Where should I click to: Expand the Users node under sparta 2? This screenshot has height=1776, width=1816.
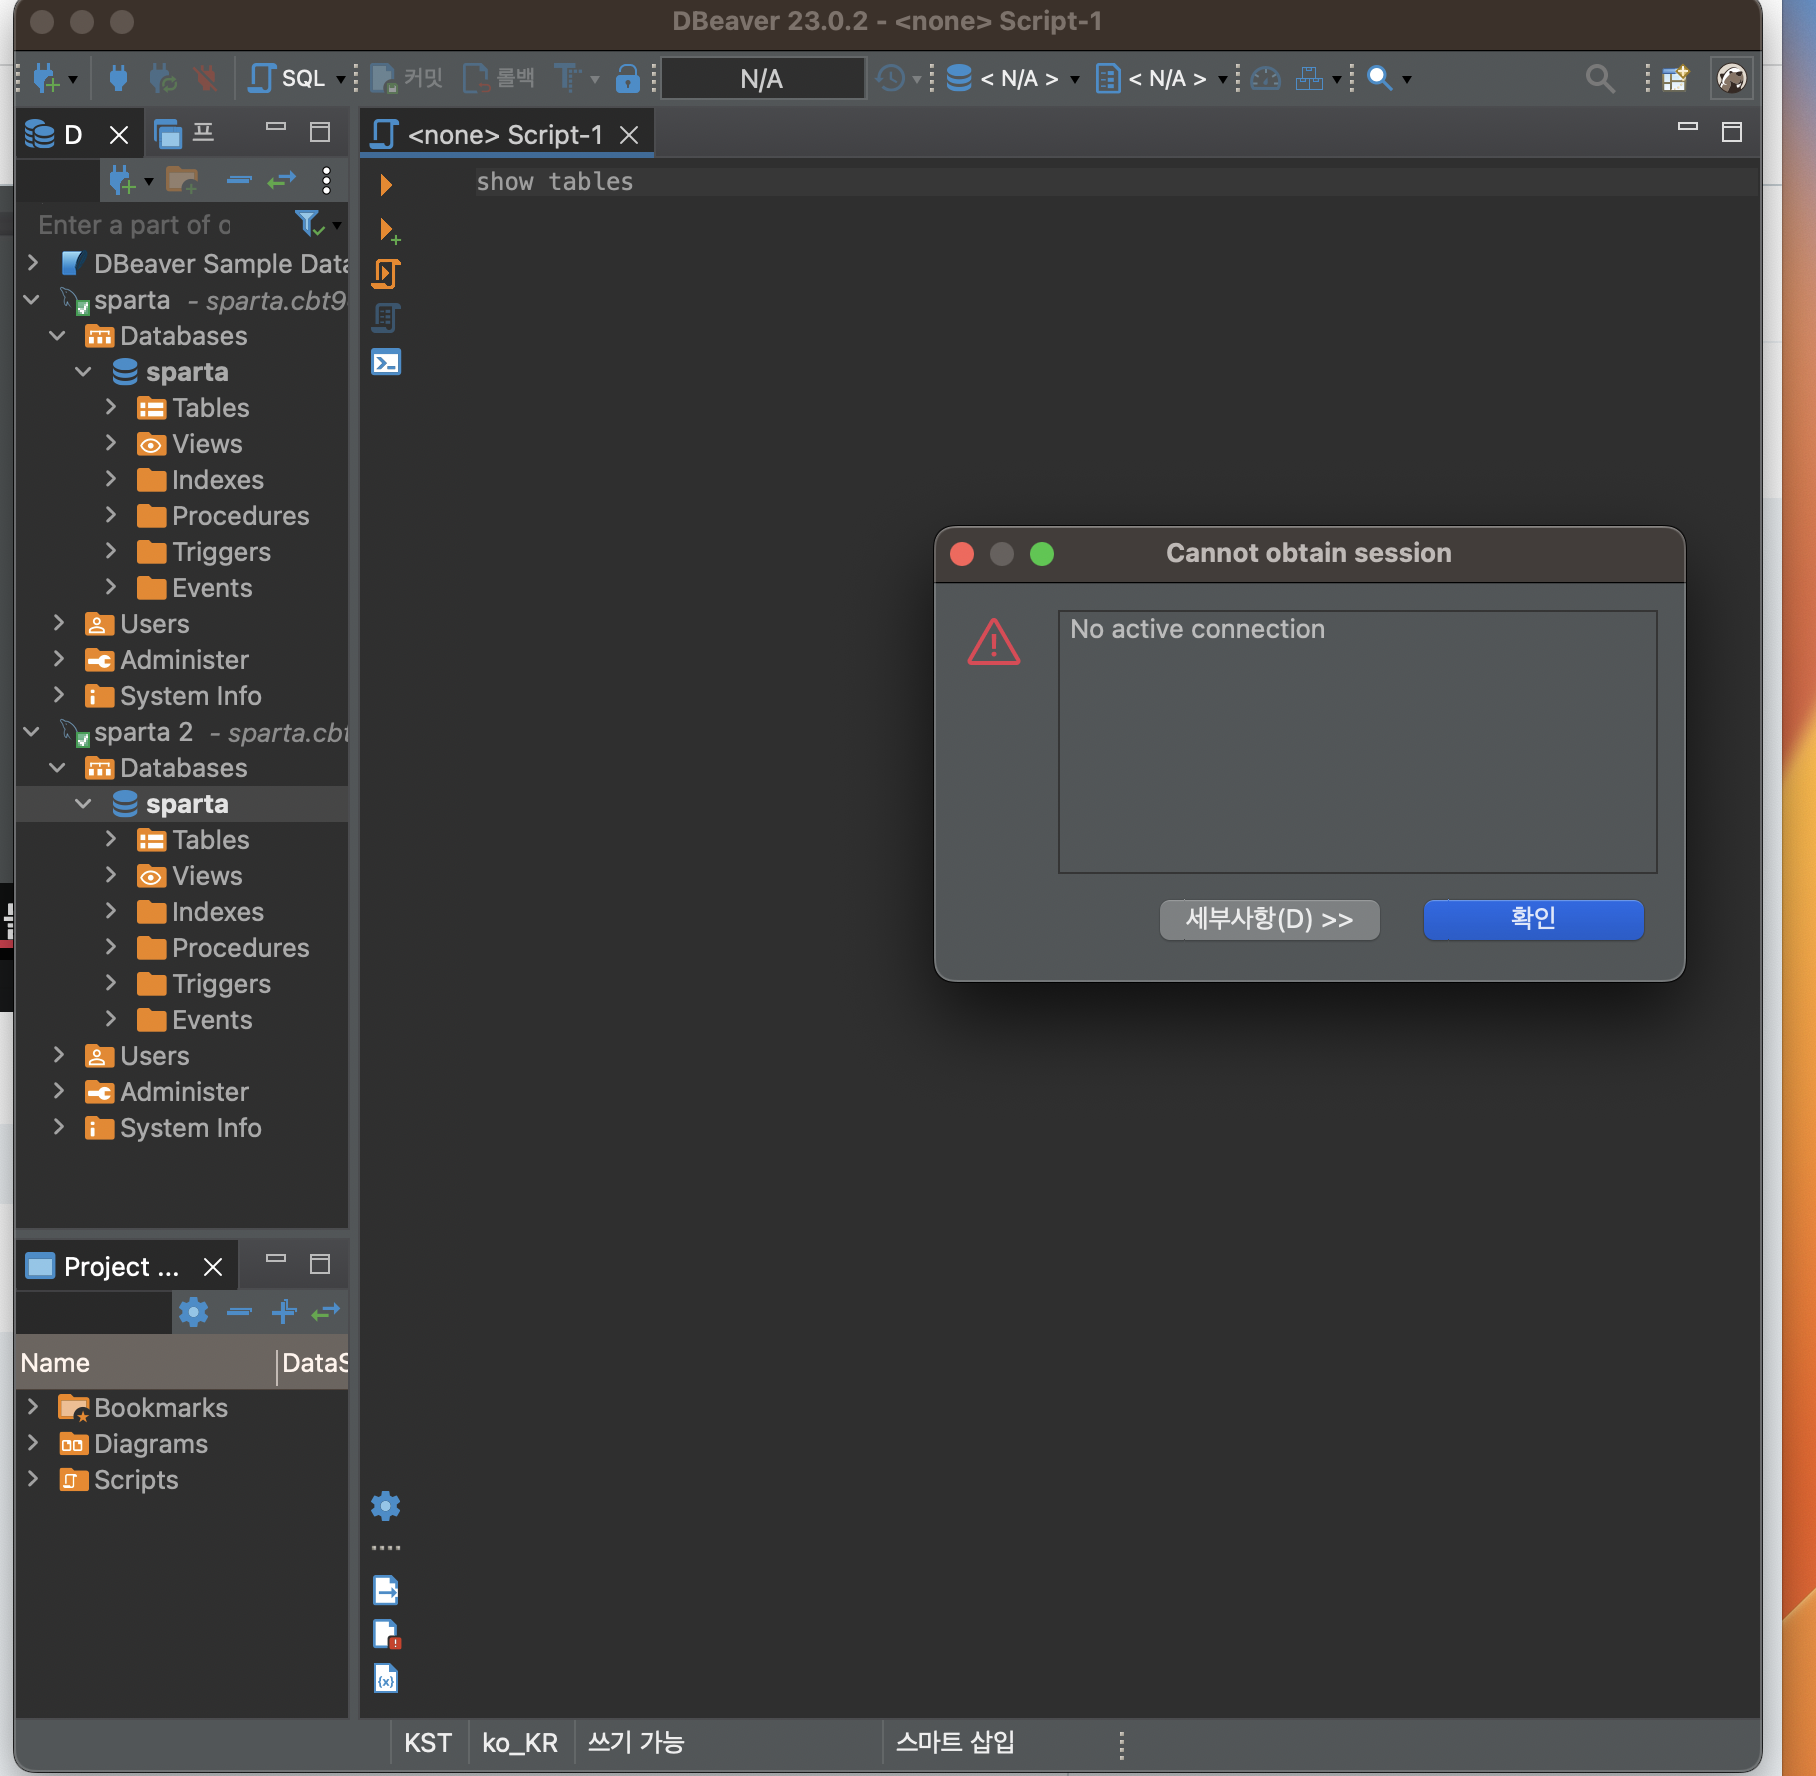pyautogui.click(x=58, y=1055)
